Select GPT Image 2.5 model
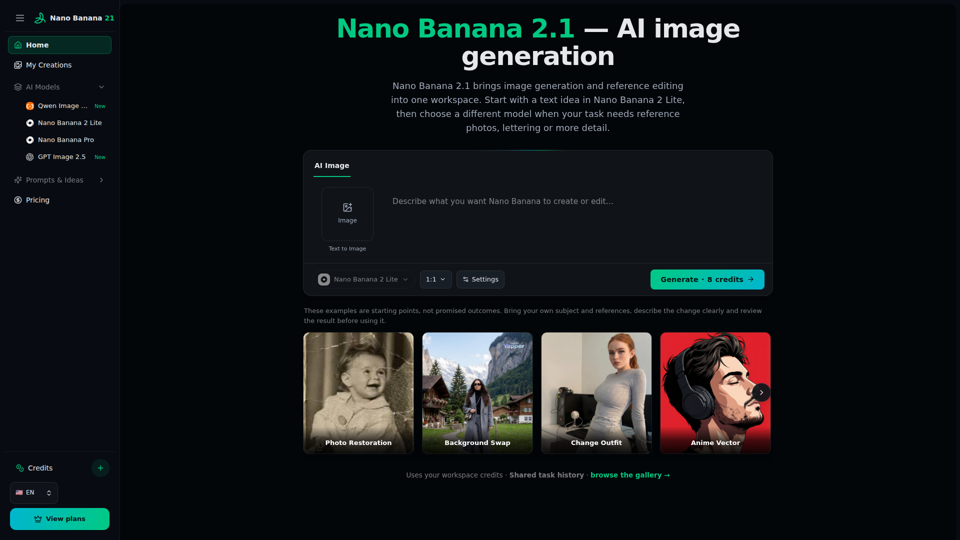Image resolution: width=960 pixels, height=540 pixels. click(64, 157)
